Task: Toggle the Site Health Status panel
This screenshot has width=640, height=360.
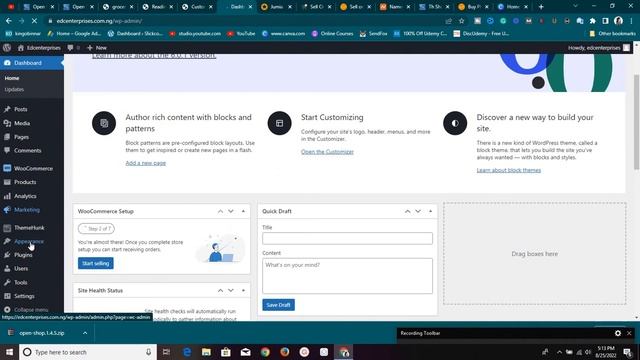Action: (x=243, y=291)
